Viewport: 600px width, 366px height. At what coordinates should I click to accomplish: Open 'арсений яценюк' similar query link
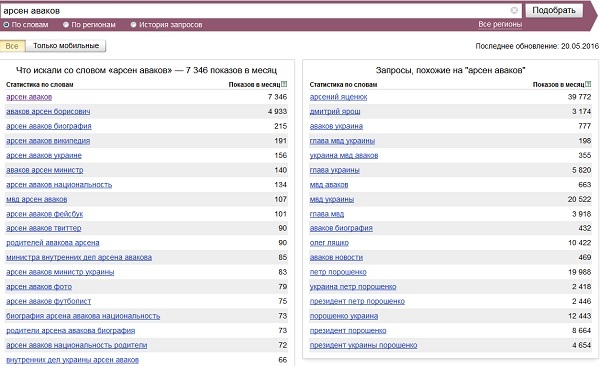[x=338, y=97]
